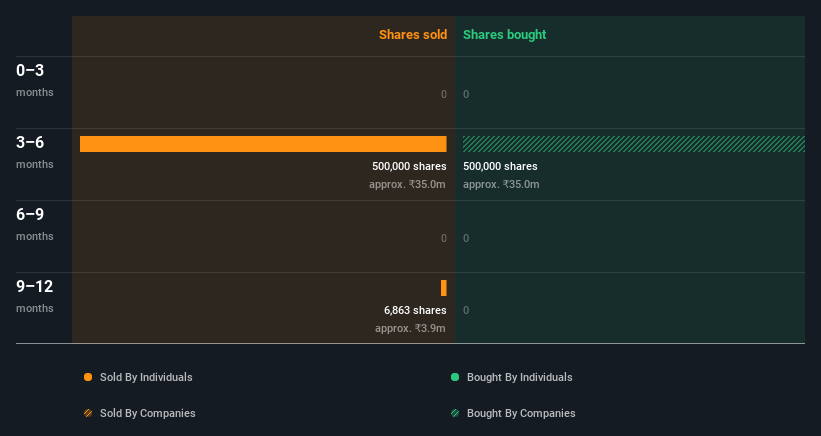Toggle the 'Sold By Companies' legend label
This screenshot has height=436, width=821.
coord(148,413)
